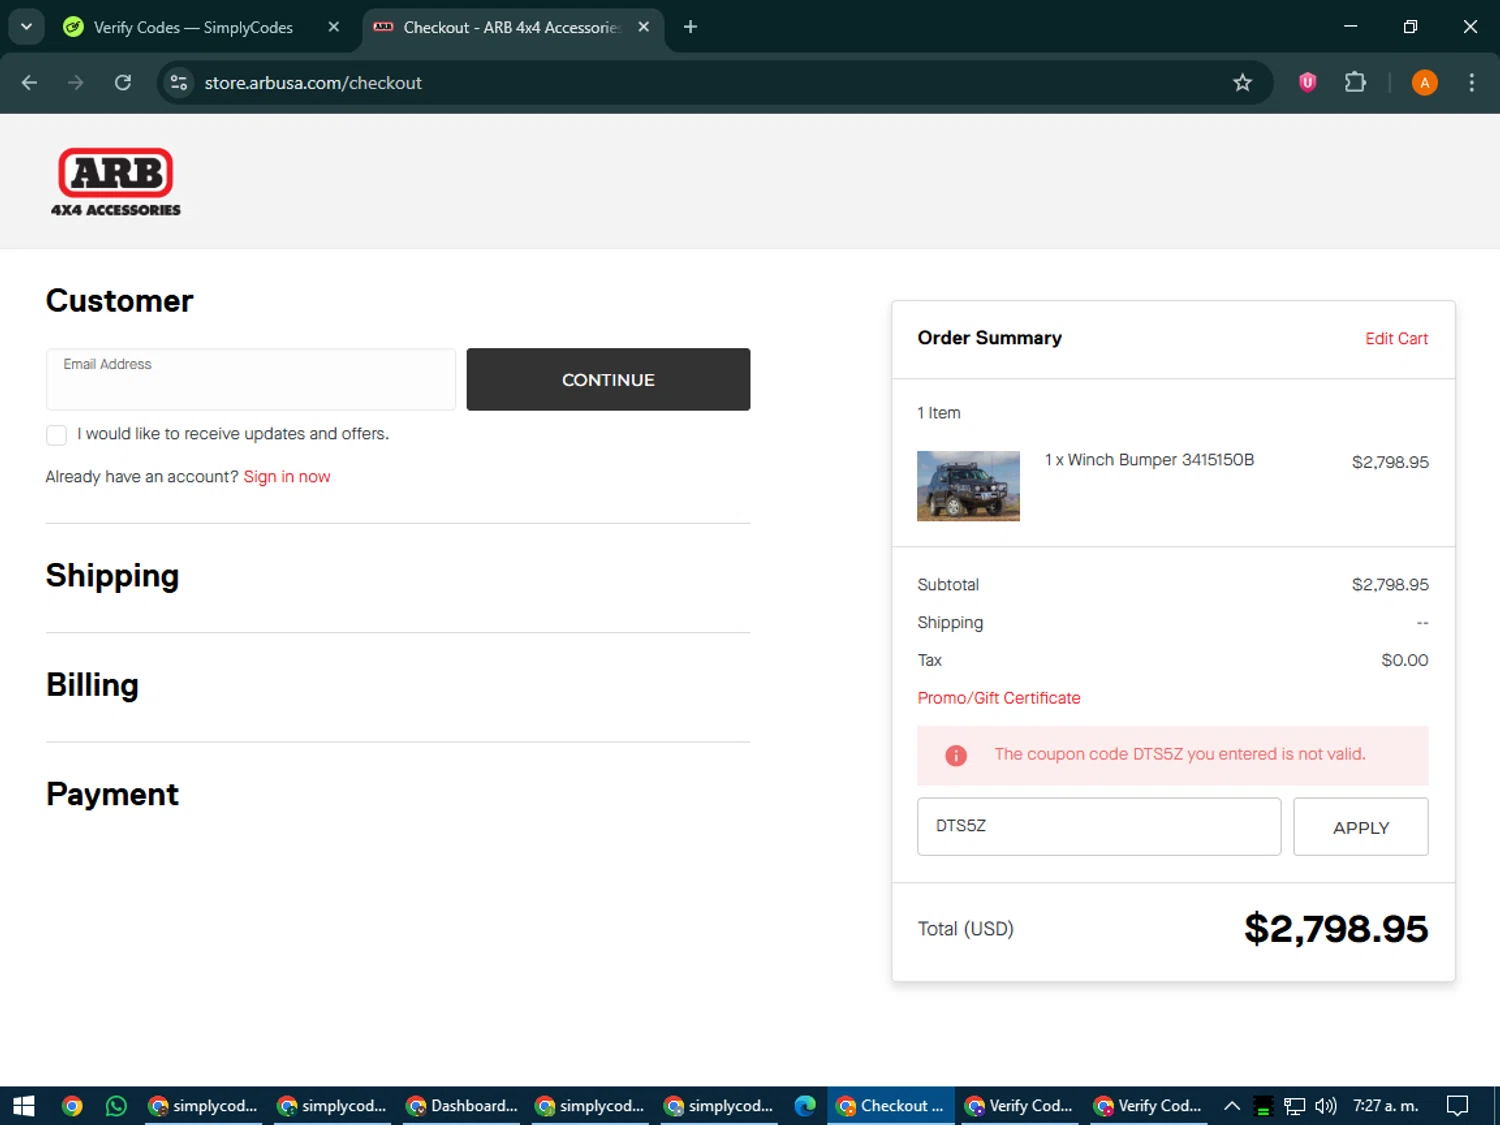The image size is (1500, 1125).
Task: Click the Customer section heading
Action: (119, 301)
